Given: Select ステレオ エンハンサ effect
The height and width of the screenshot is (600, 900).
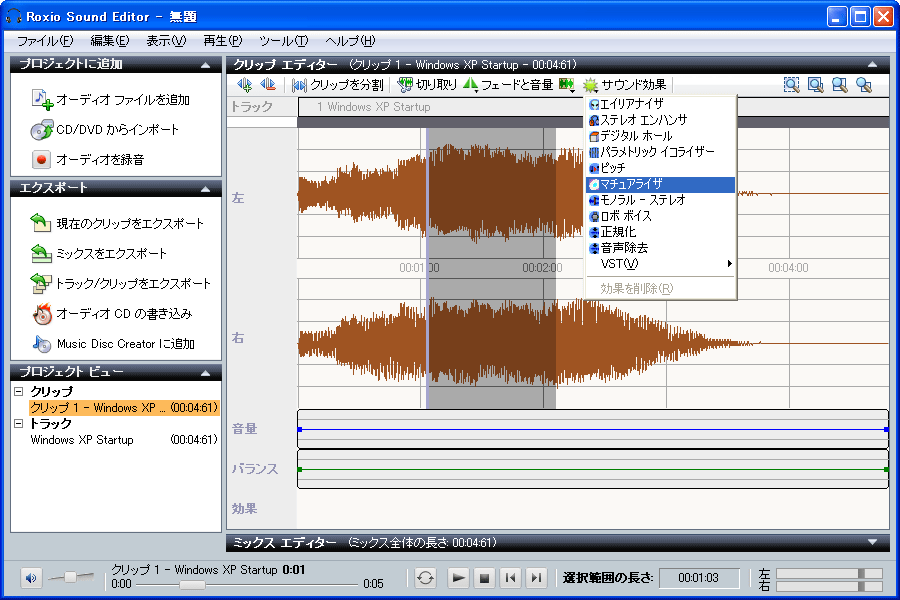Looking at the screenshot, I should coord(660,120).
